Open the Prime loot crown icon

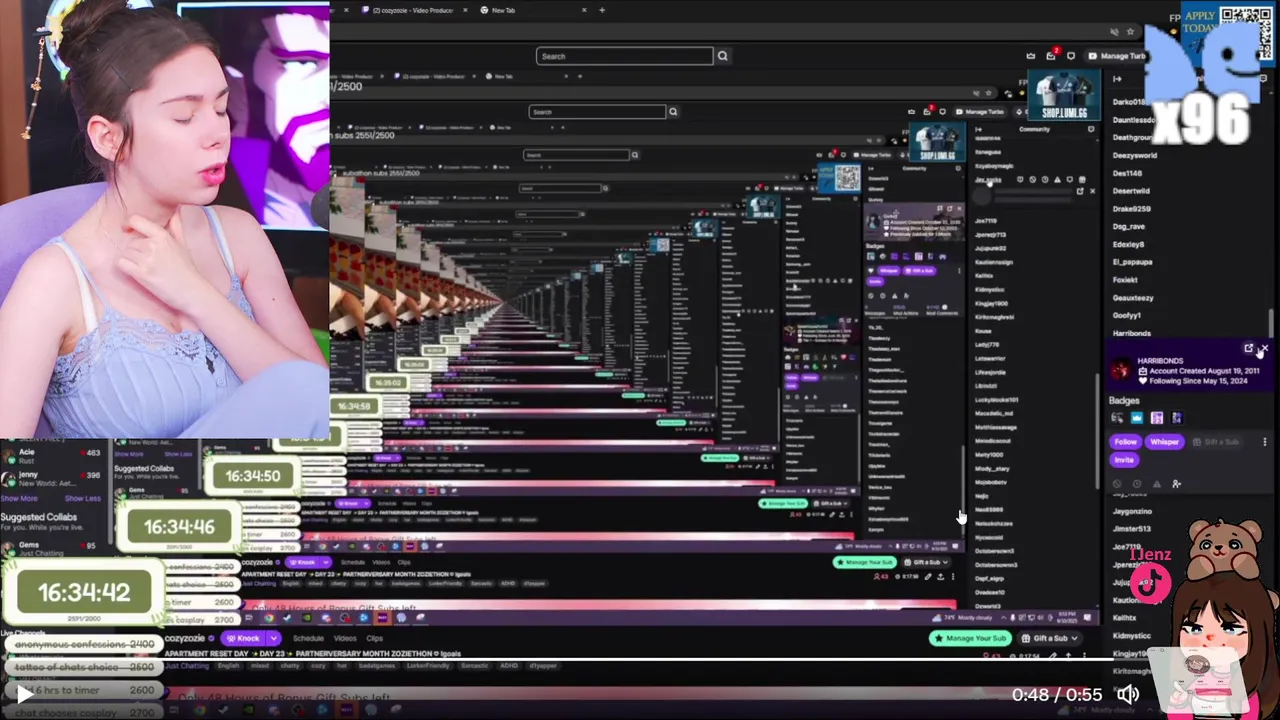point(1031,56)
